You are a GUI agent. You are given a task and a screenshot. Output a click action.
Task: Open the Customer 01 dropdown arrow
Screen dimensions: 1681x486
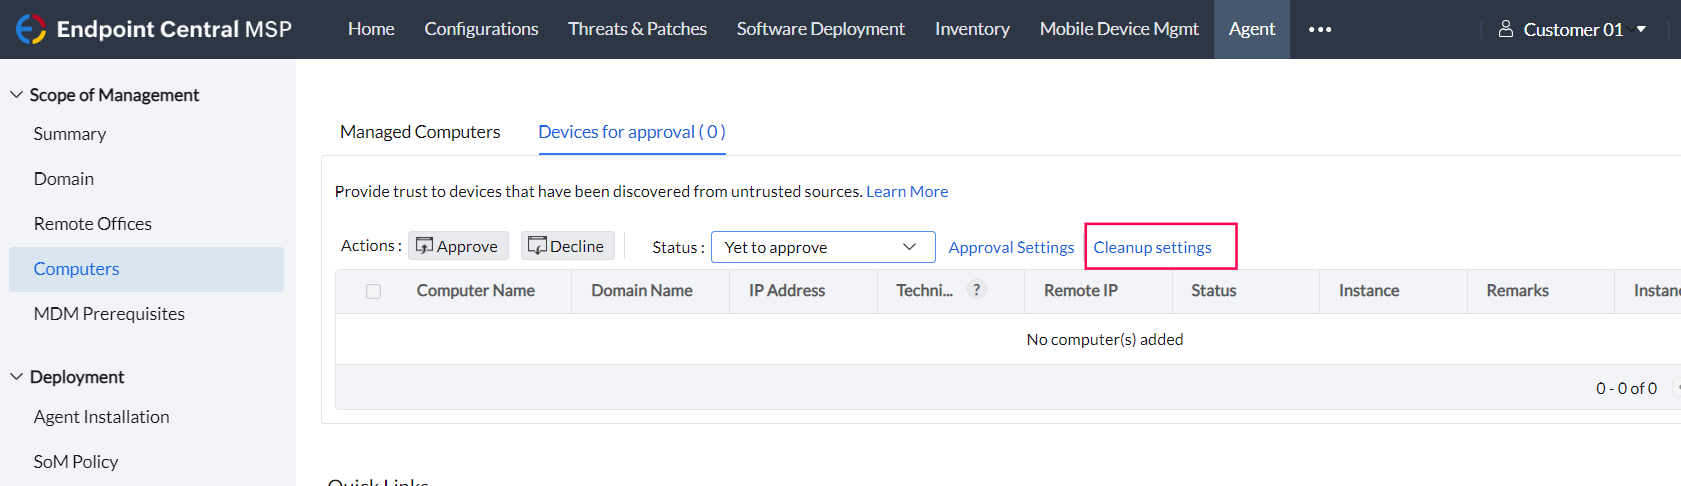(x=1641, y=29)
